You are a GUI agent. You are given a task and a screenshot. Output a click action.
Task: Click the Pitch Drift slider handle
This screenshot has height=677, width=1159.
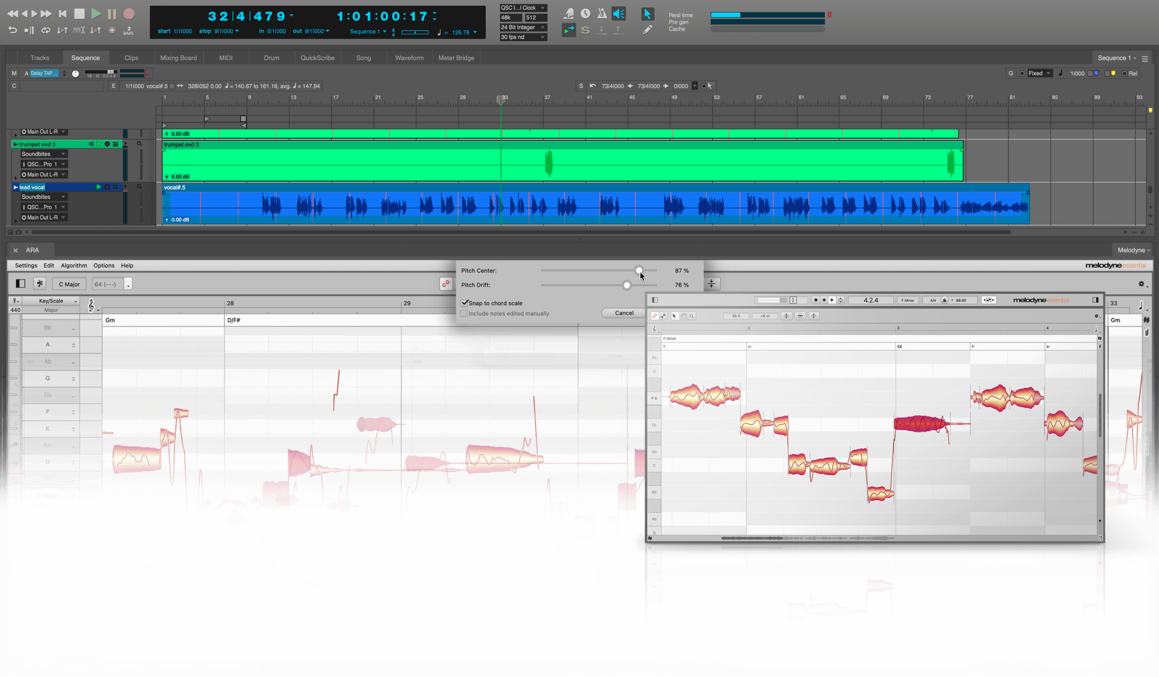(627, 285)
